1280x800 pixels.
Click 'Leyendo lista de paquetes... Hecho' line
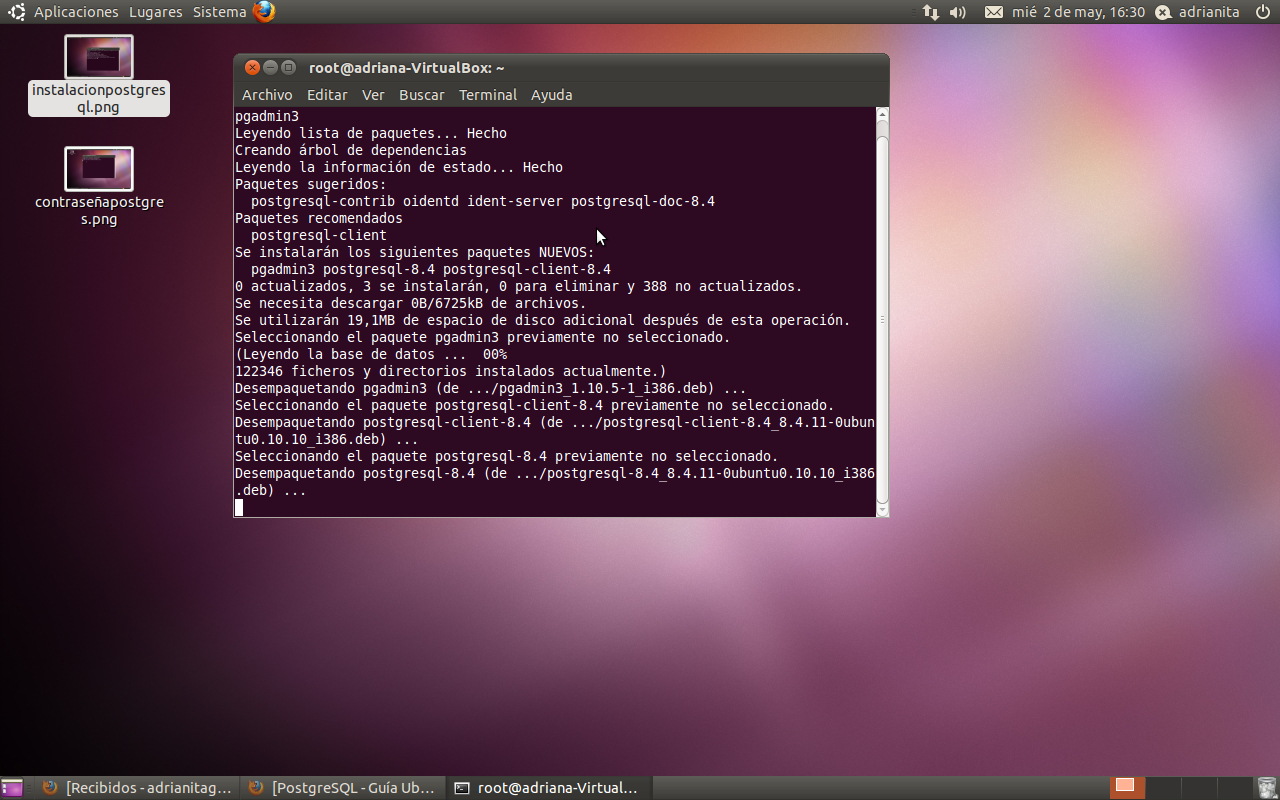point(371,133)
